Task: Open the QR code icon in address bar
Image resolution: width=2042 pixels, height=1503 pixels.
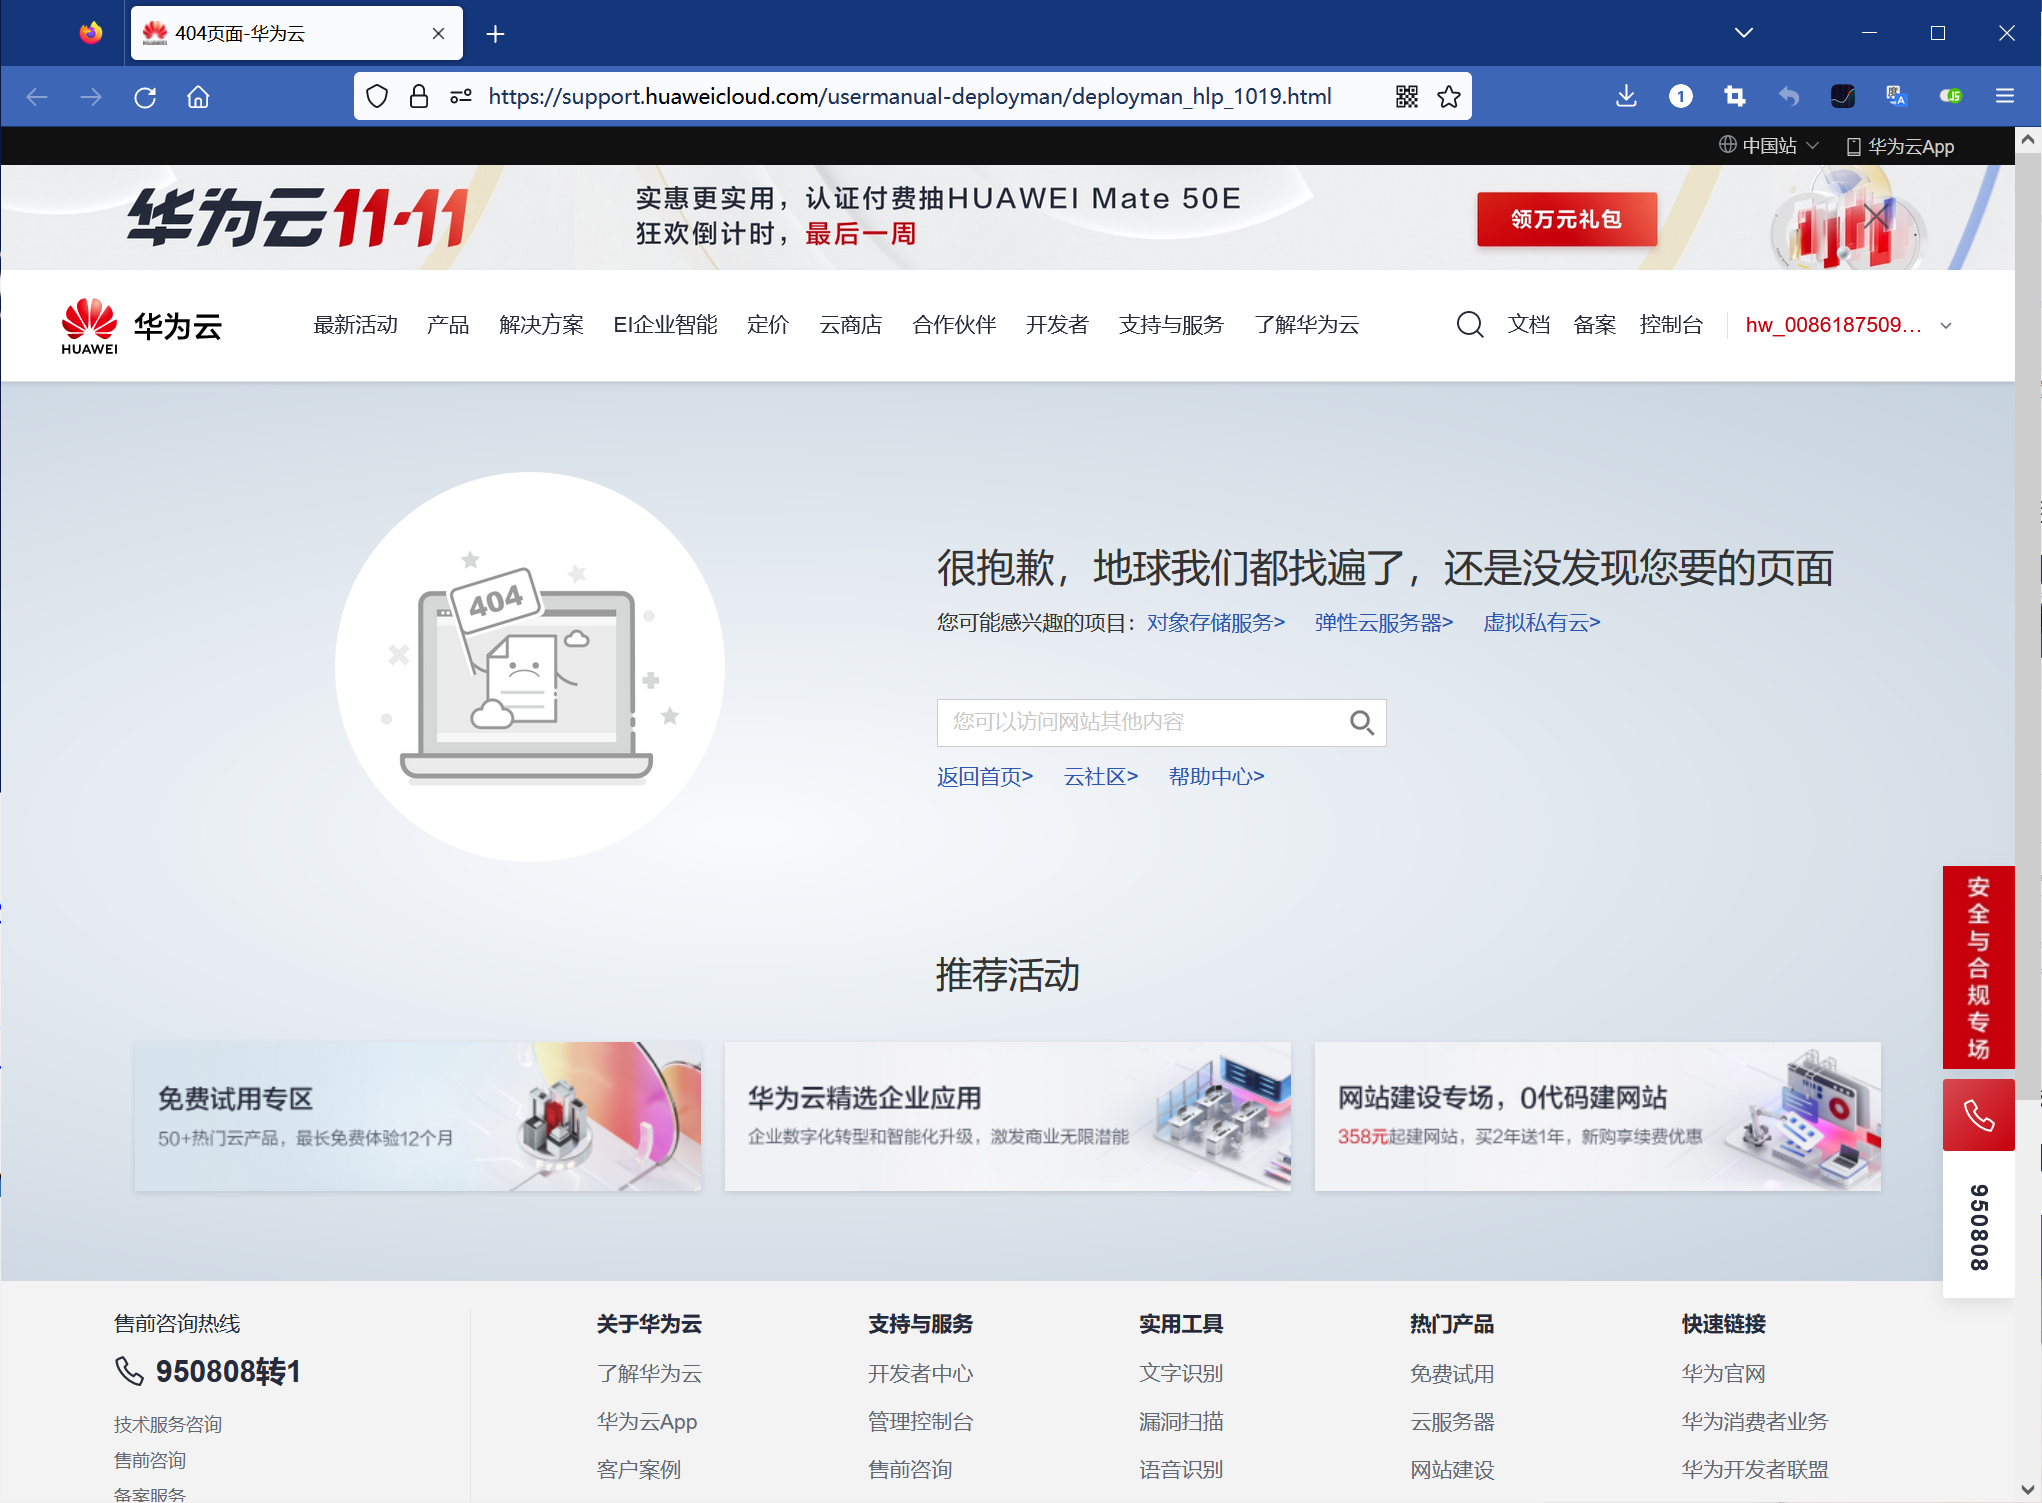Action: (1406, 96)
